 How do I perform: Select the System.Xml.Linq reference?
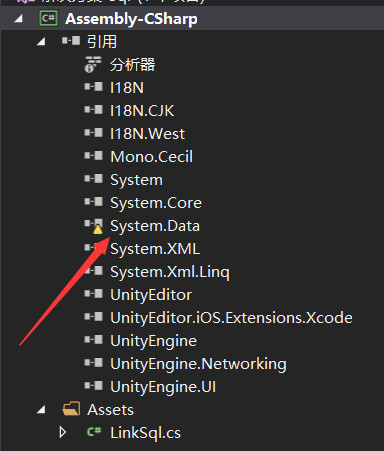click(x=170, y=272)
